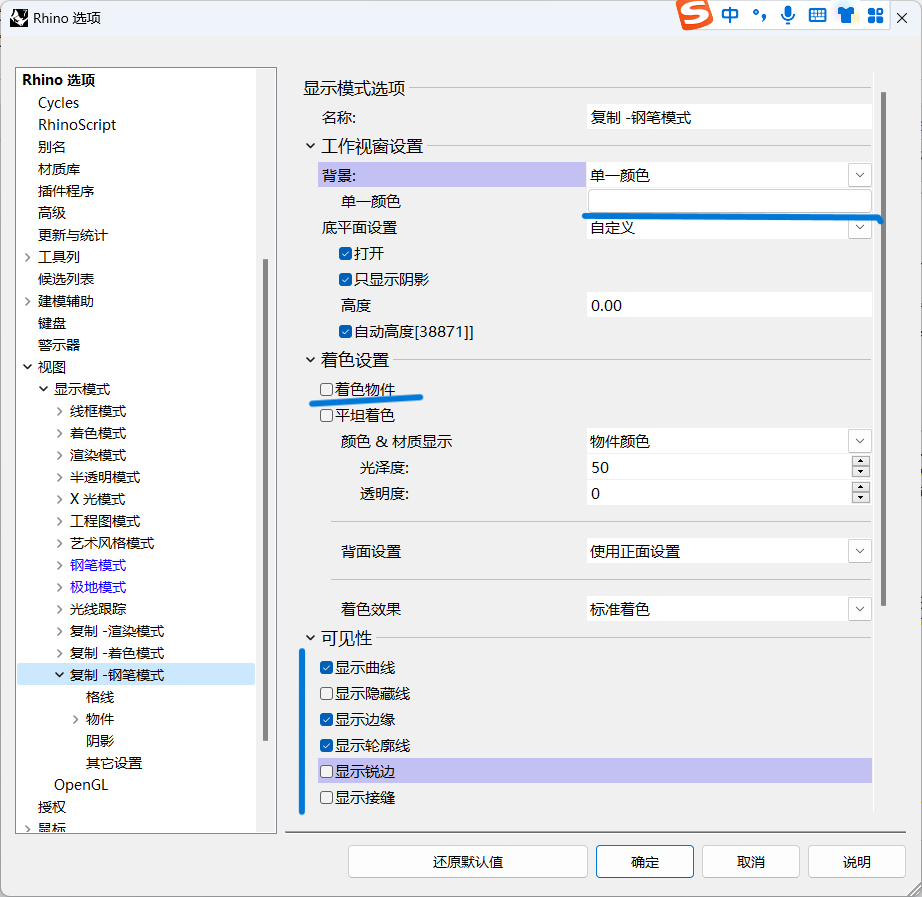
Task: Expand the 线框模式 tree node
Action: click(x=59, y=411)
